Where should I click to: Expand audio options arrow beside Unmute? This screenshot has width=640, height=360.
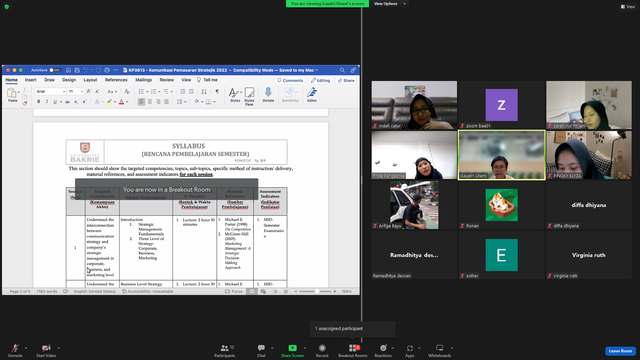26,348
